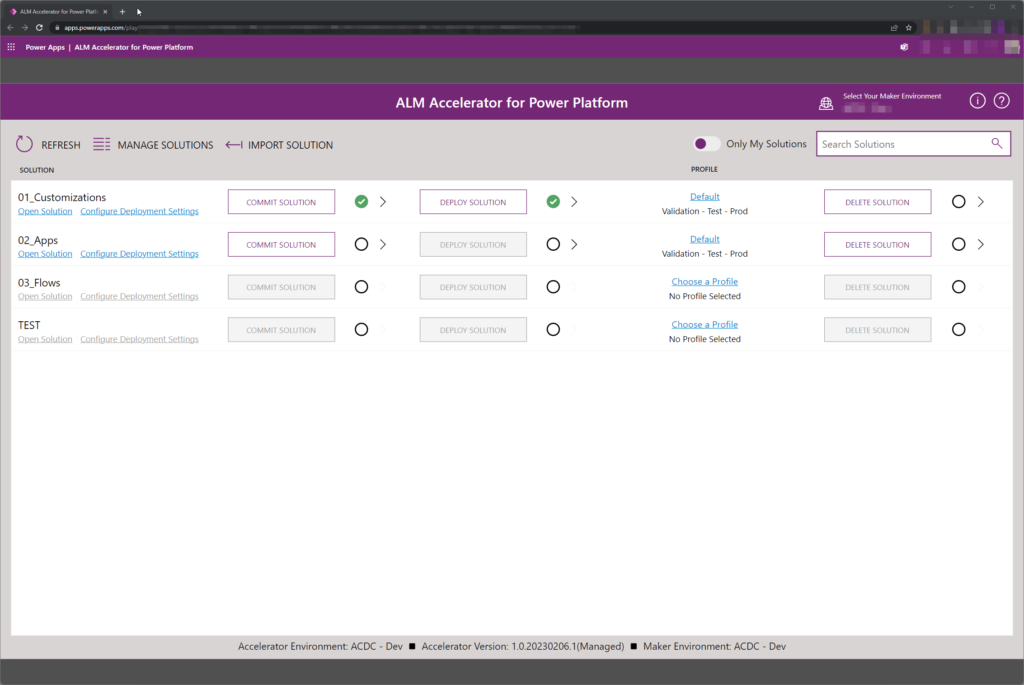
Task: Click Open Solution under 03_Flows
Action: pyautogui.click(x=45, y=296)
